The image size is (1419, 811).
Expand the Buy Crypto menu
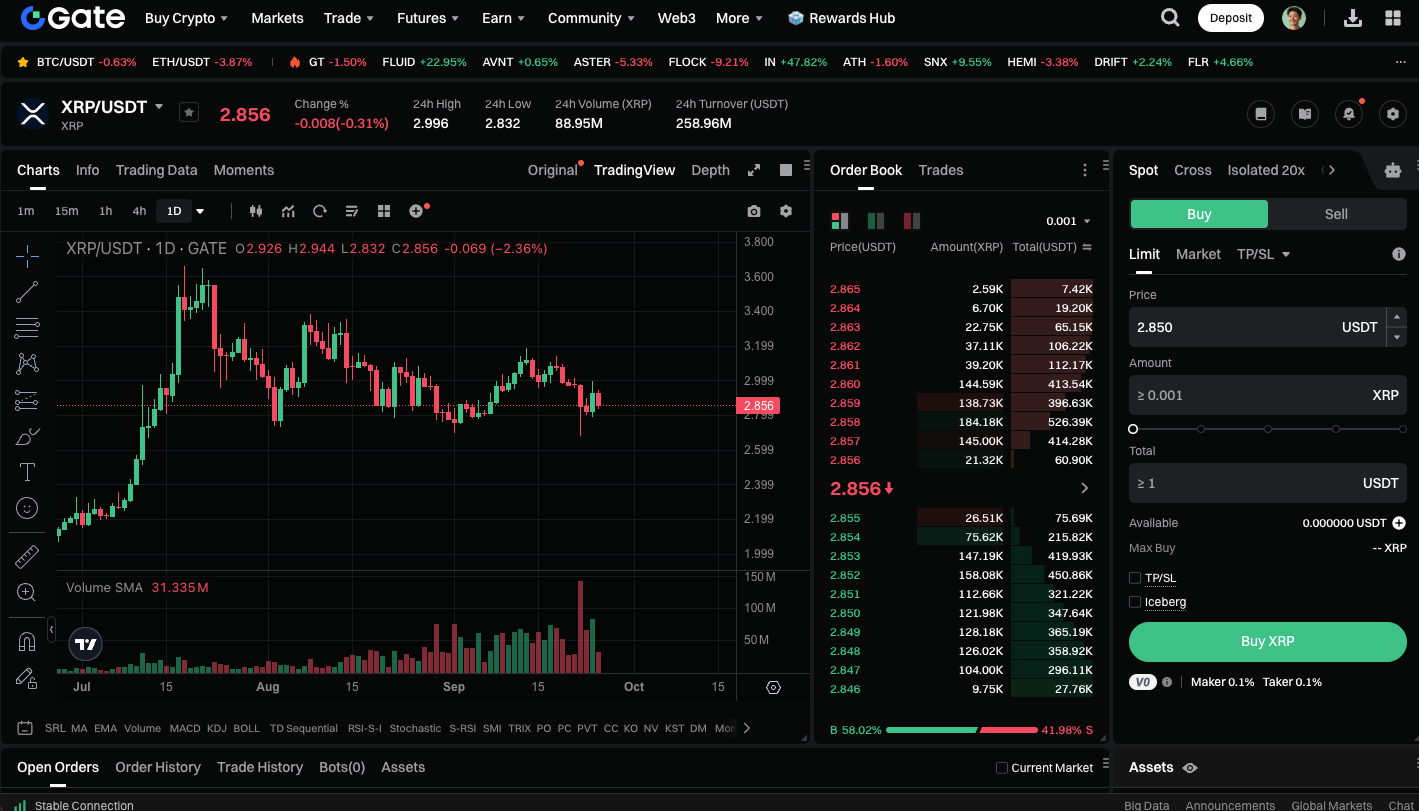pyautogui.click(x=187, y=18)
